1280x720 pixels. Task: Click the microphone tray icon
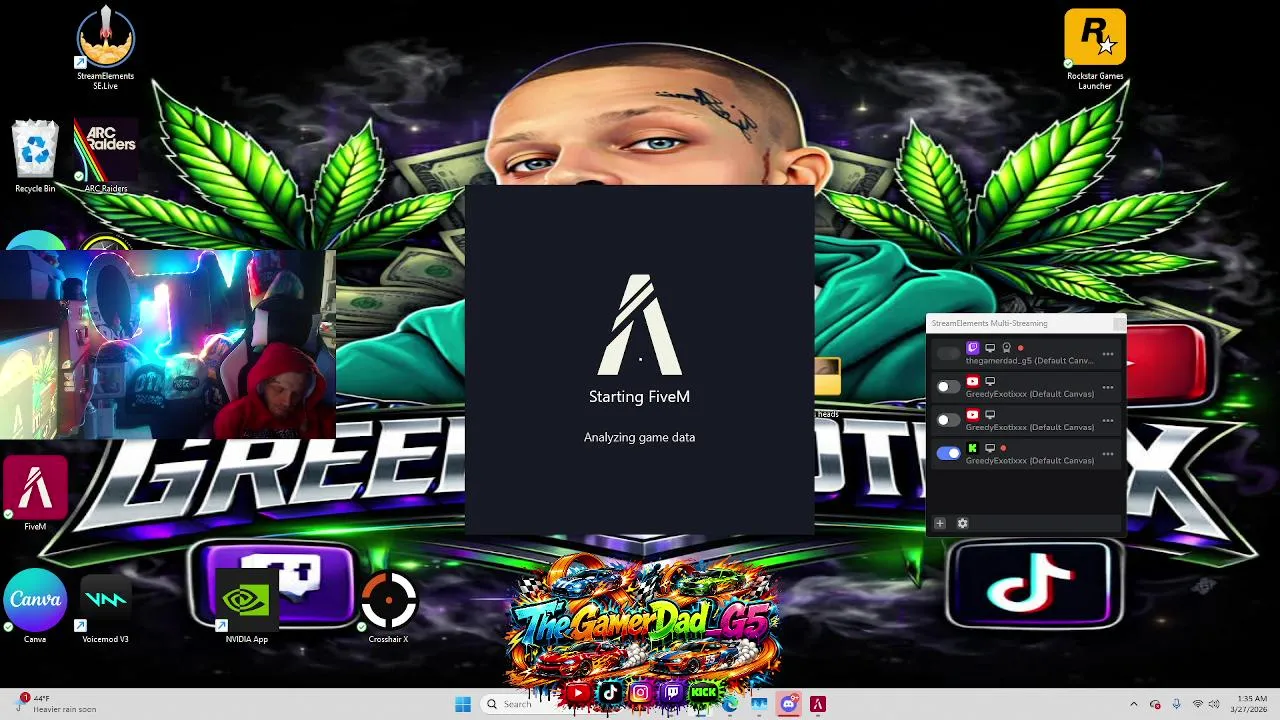pos(1177,704)
